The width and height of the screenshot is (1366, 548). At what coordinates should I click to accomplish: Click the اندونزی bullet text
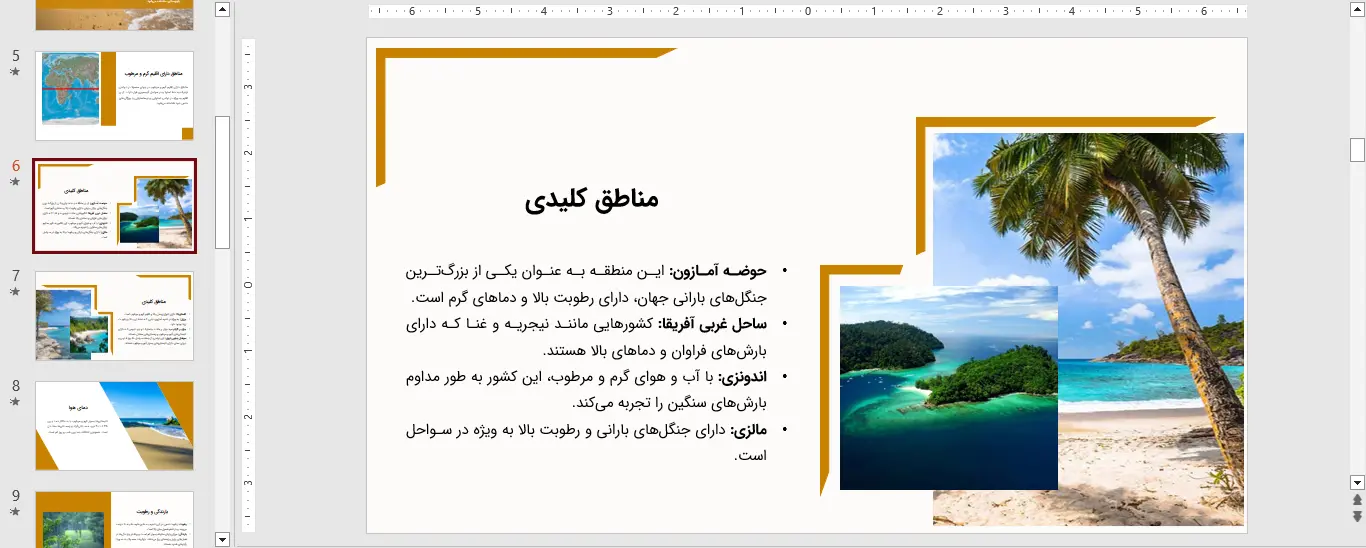tap(586, 390)
